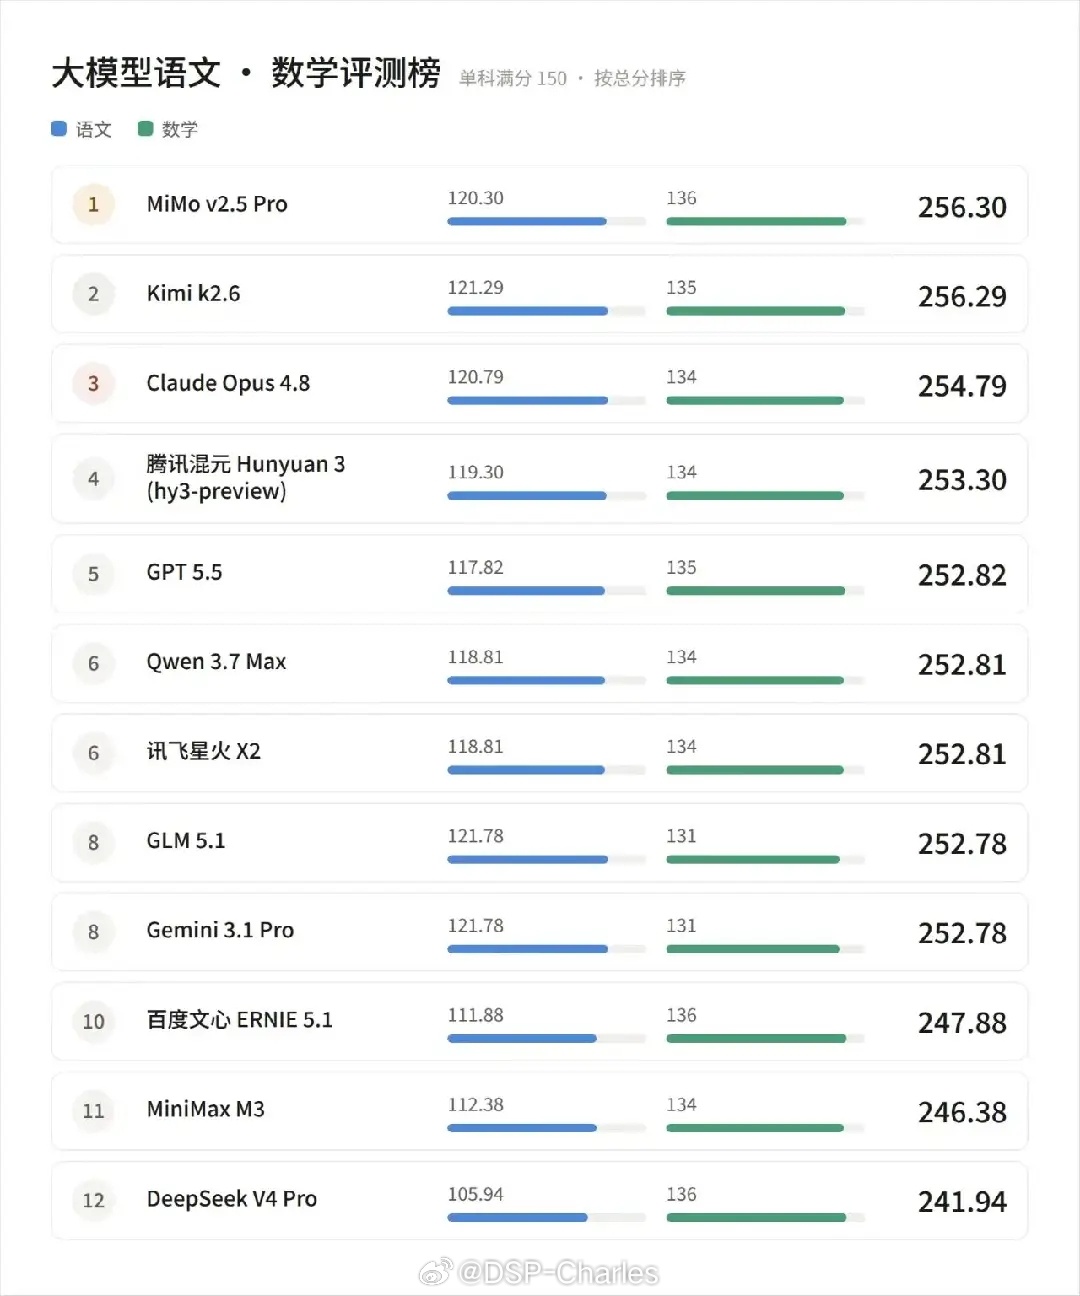Click the rank 1 badge for MiMo v2.5 Pro
The width and height of the screenshot is (1080, 1296).
(93, 205)
